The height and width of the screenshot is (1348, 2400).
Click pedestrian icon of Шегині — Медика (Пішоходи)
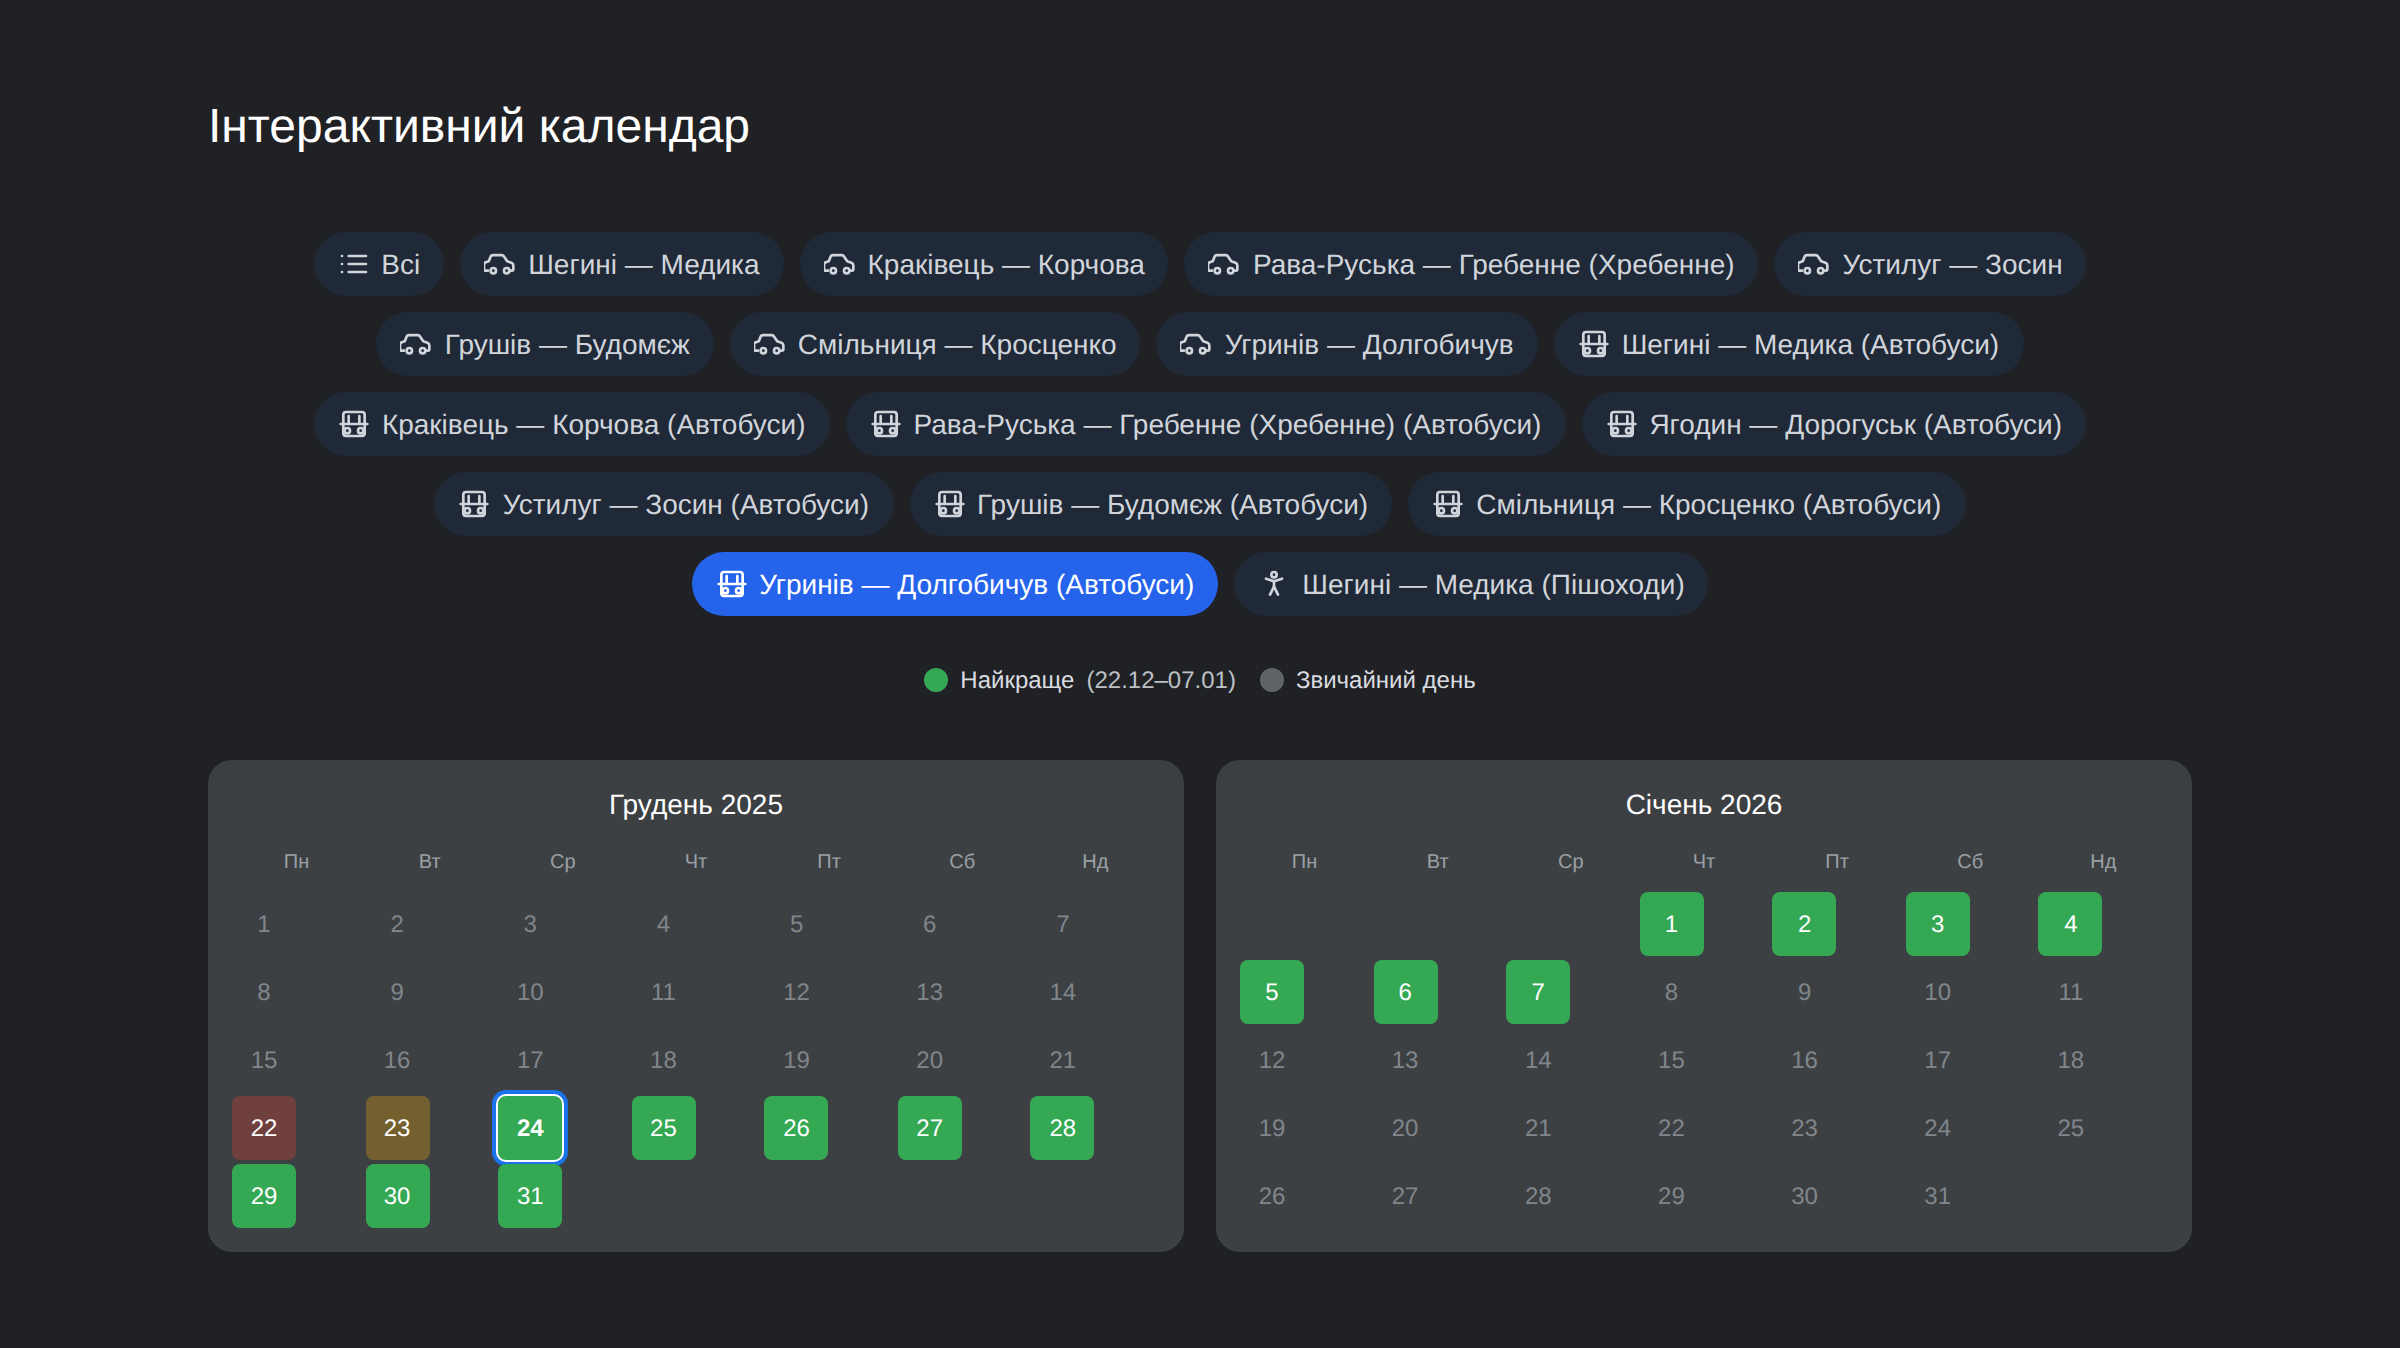pos(1273,585)
